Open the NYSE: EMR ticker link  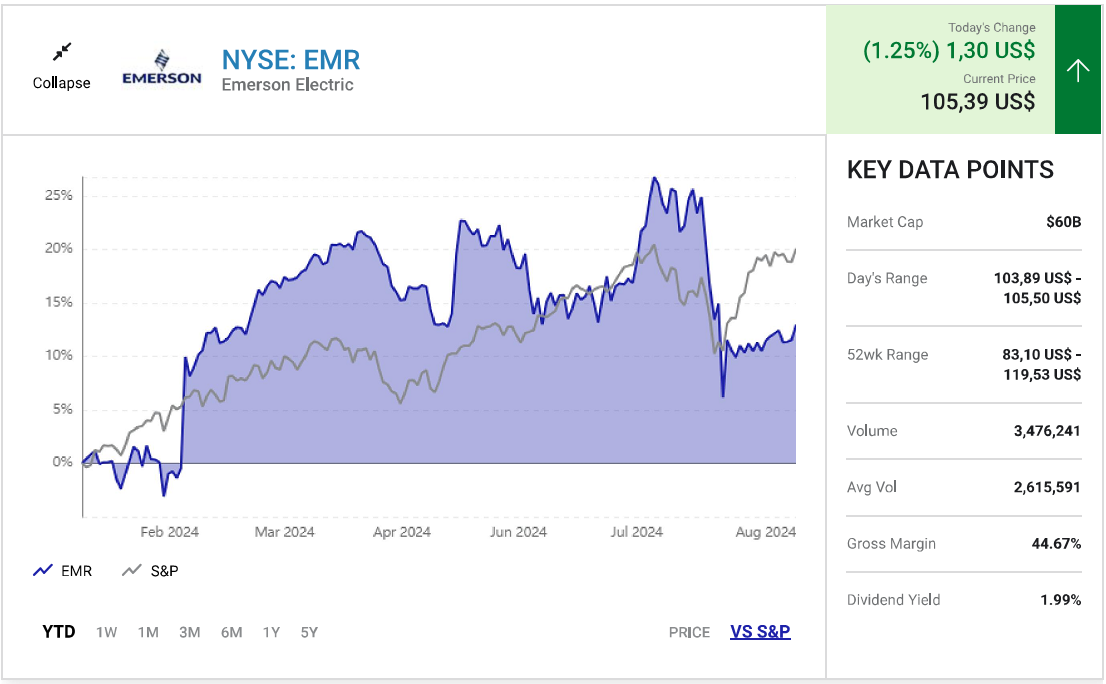tap(290, 59)
